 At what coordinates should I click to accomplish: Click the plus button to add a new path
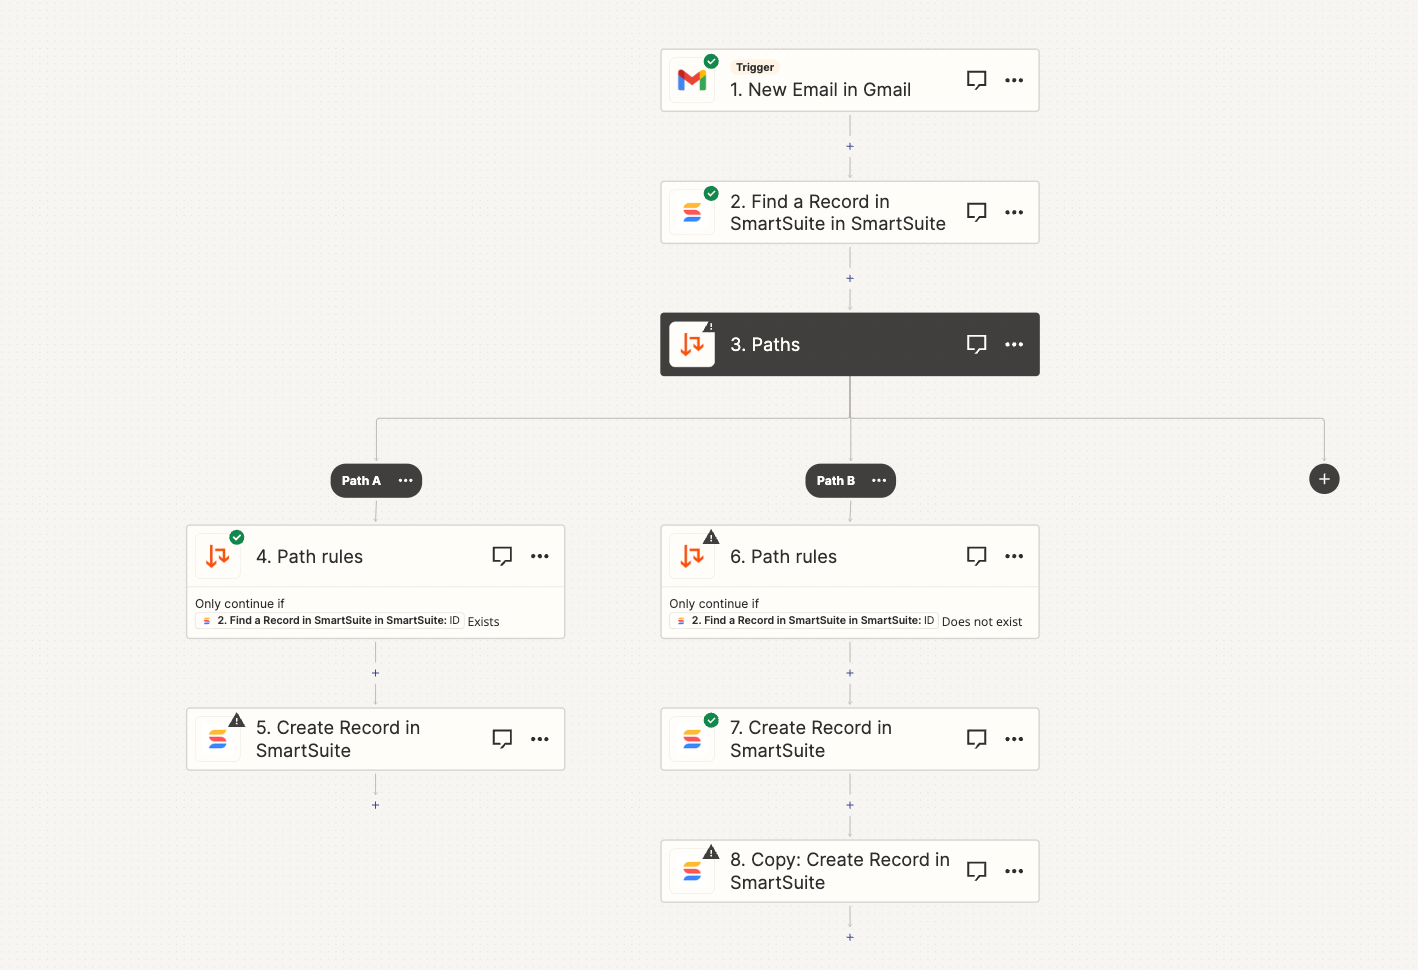click(x=1324, y=479)
